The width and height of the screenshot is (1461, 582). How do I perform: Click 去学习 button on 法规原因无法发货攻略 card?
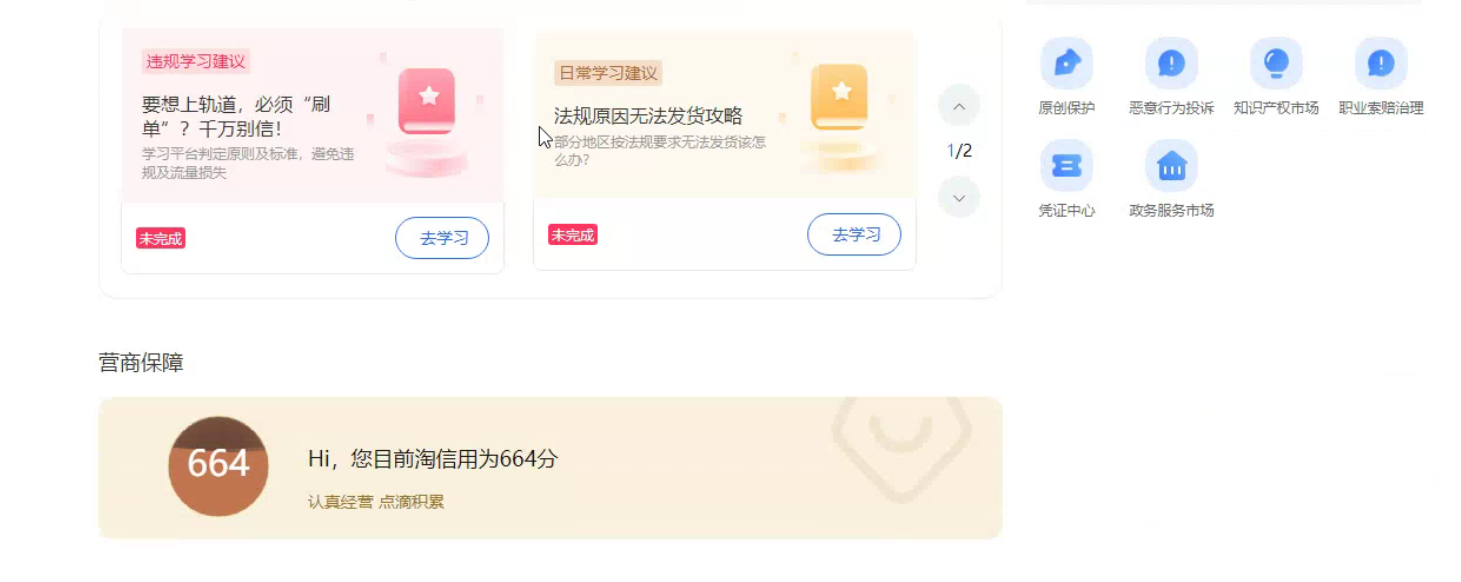click(854, 234)
